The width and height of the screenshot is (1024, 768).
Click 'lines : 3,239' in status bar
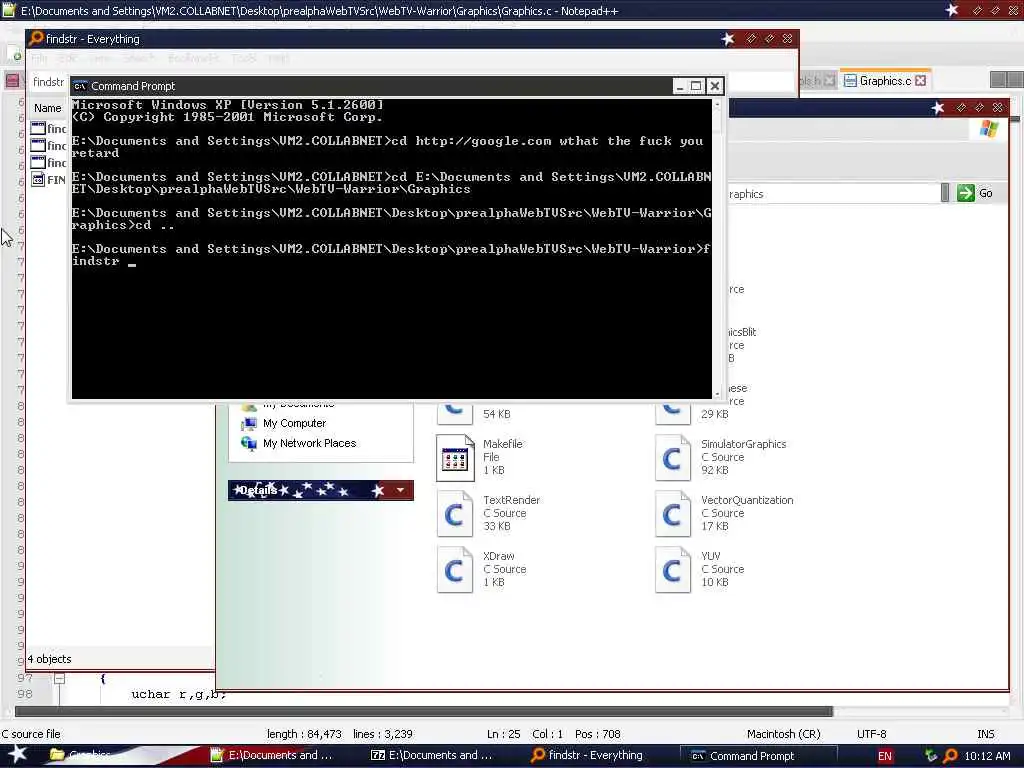(x=383, y=733)
